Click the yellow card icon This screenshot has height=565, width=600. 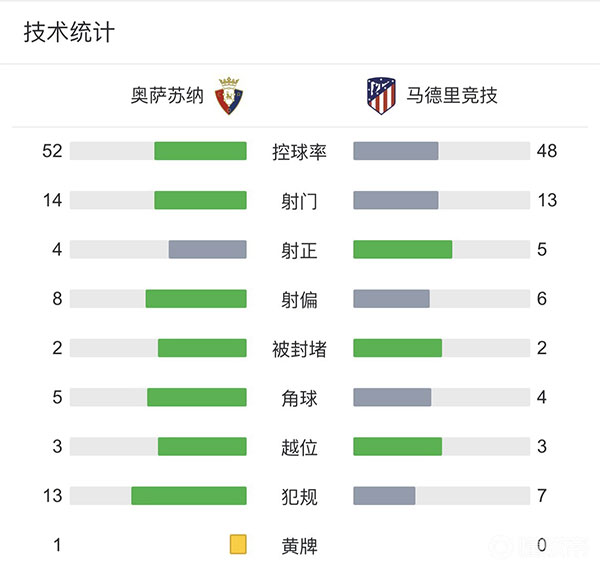pos(238,545)
